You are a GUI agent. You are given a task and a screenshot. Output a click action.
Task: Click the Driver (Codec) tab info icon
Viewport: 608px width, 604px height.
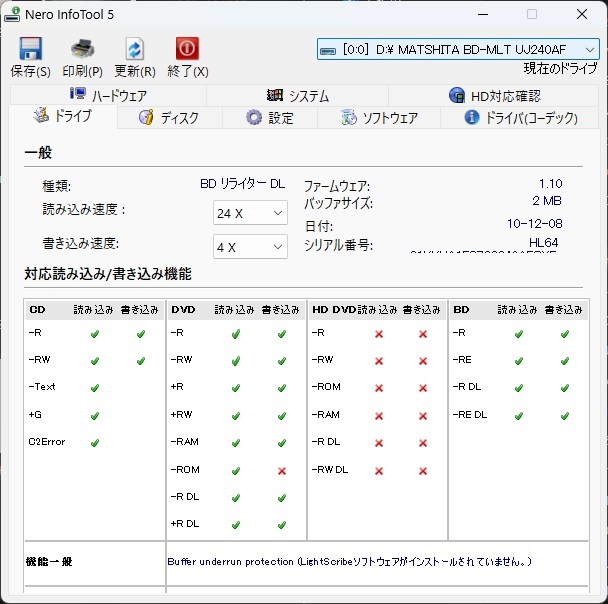coord(472,117)
